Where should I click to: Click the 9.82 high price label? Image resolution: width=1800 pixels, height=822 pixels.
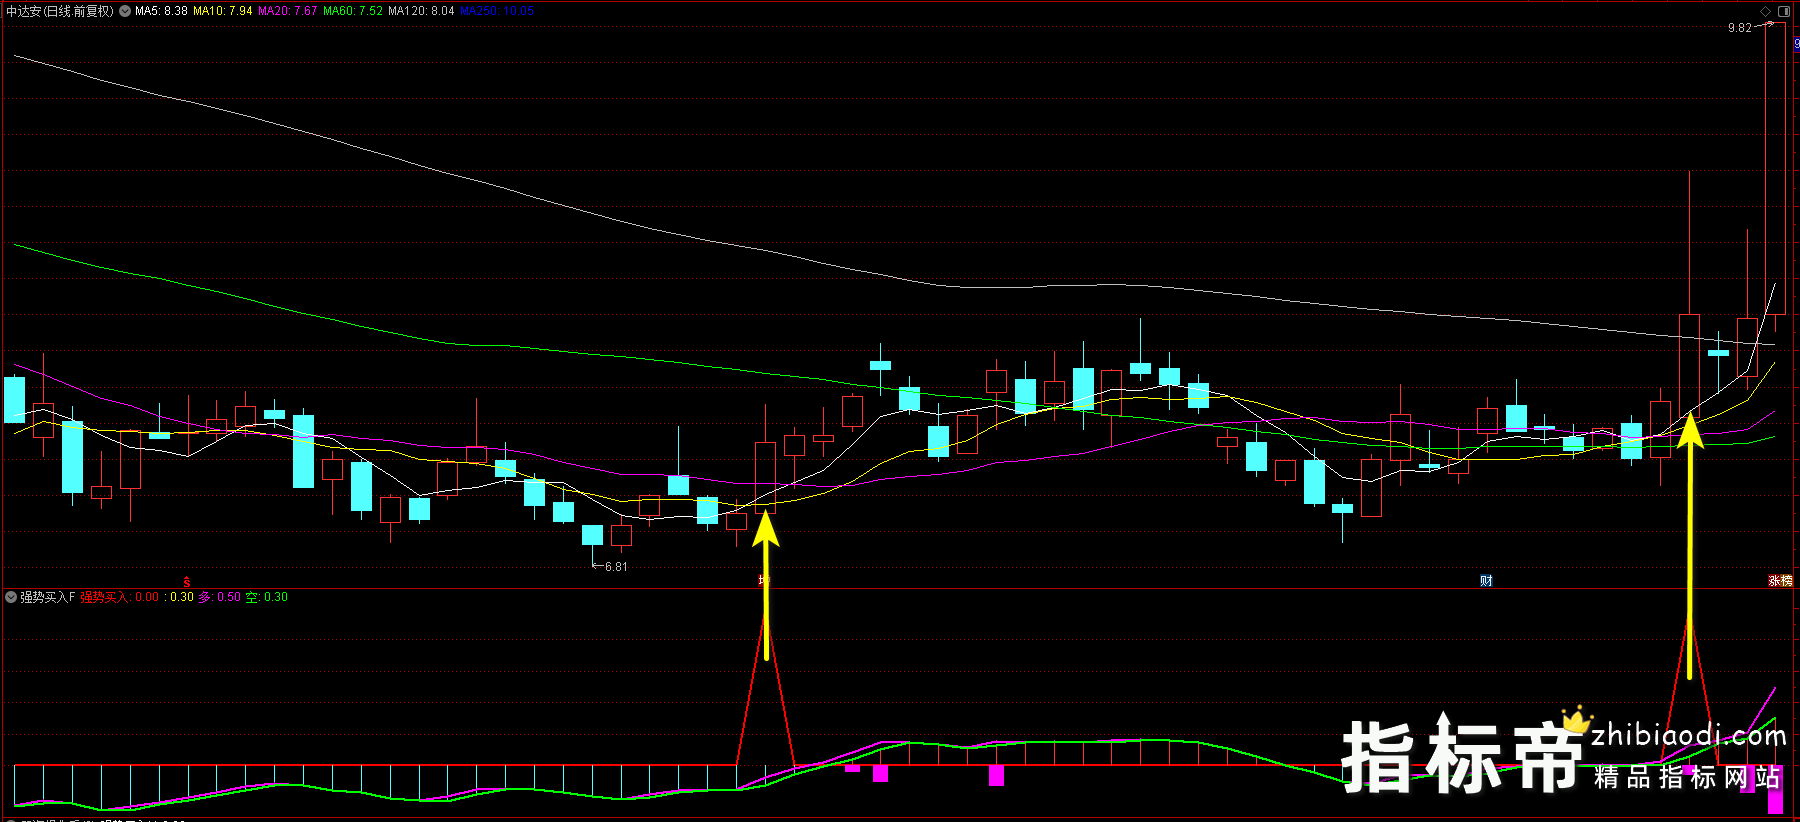point(1740,28)
